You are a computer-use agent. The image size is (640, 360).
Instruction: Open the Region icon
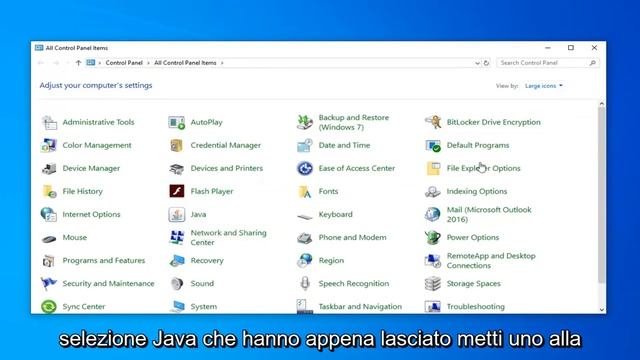305,260
